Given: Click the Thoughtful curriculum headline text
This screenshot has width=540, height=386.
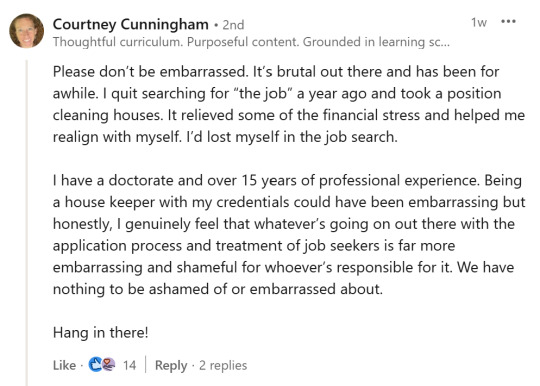Looking at the screenshot, I should [x=251, y=42].
